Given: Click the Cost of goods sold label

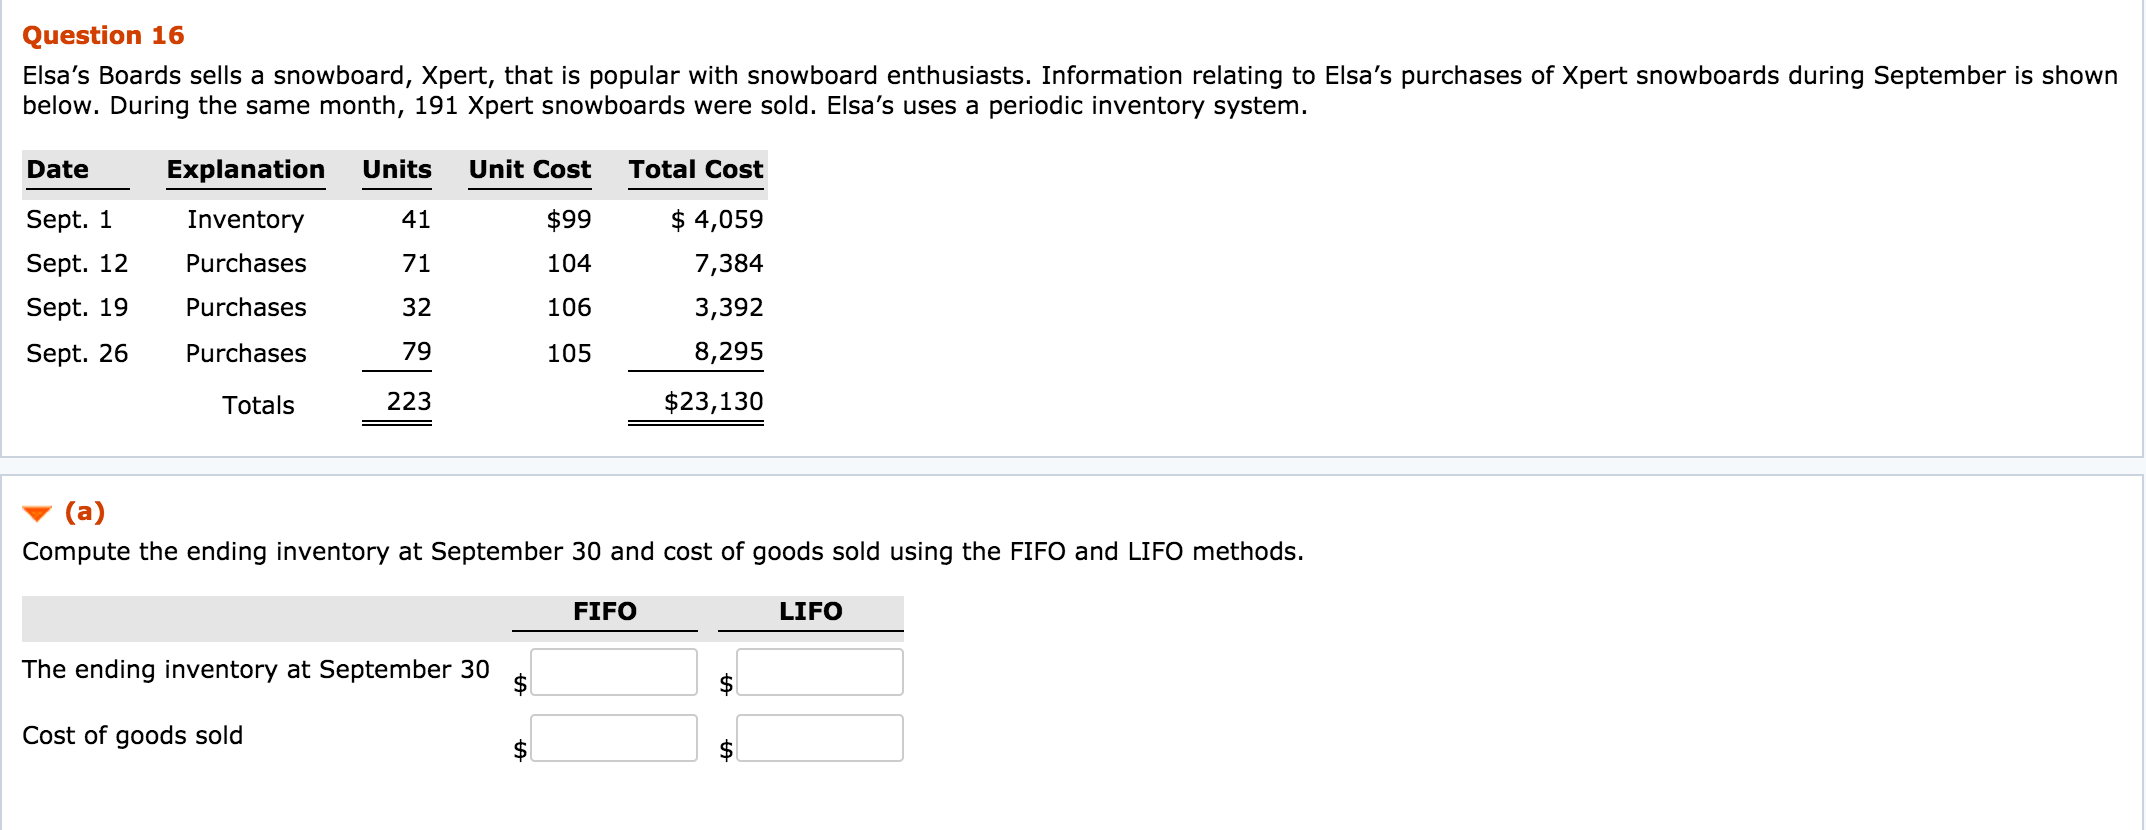Looking at the screenshot, I should pyautogui.click(x=132, y=736).
